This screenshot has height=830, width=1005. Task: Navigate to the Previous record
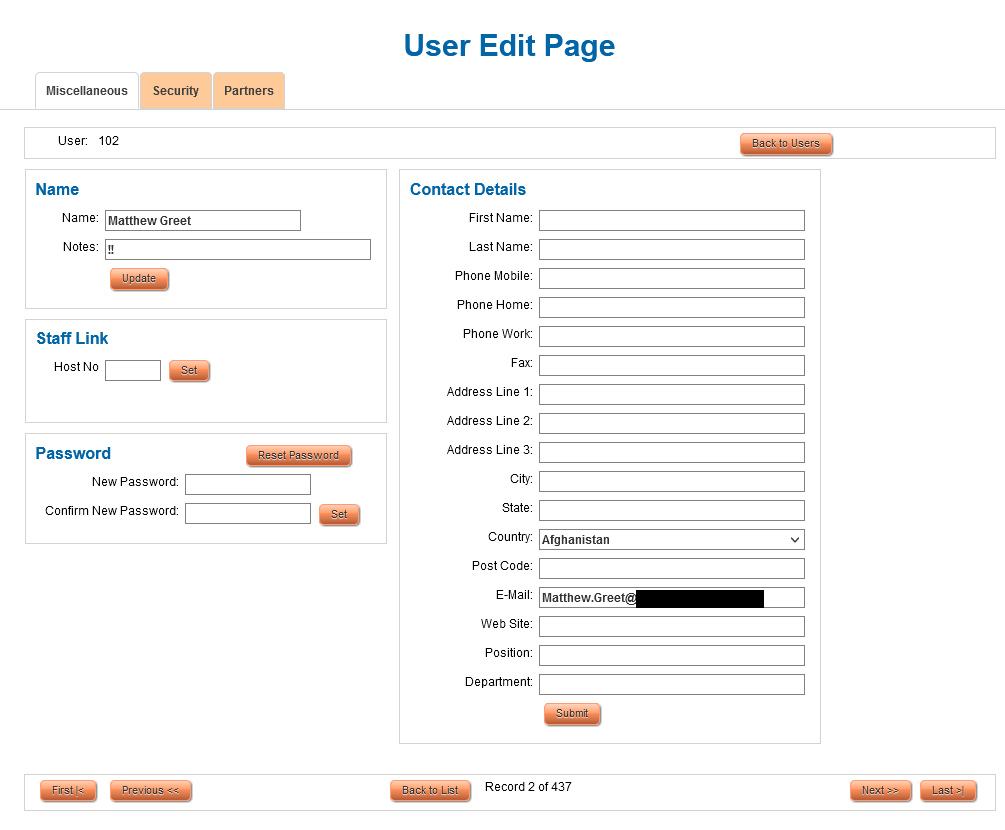tap(150, 791)
